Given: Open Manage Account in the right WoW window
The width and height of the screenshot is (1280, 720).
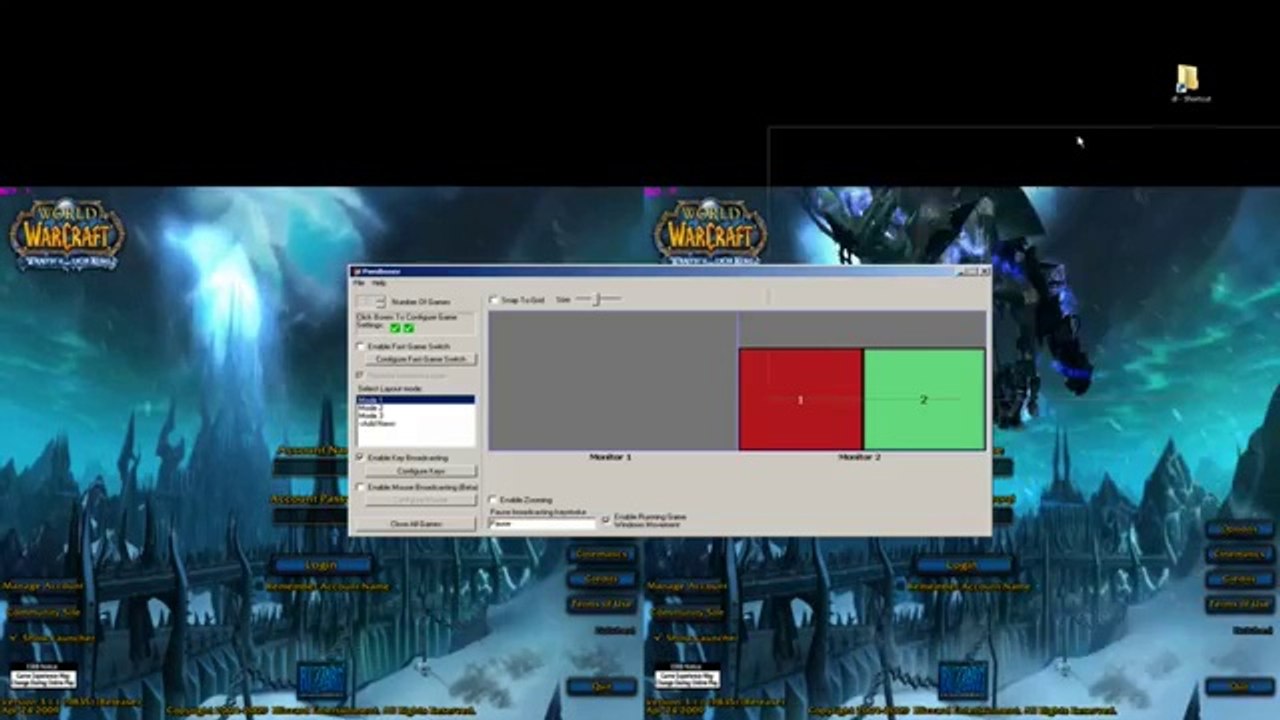Looking at the screenshot, I should 686,586.
